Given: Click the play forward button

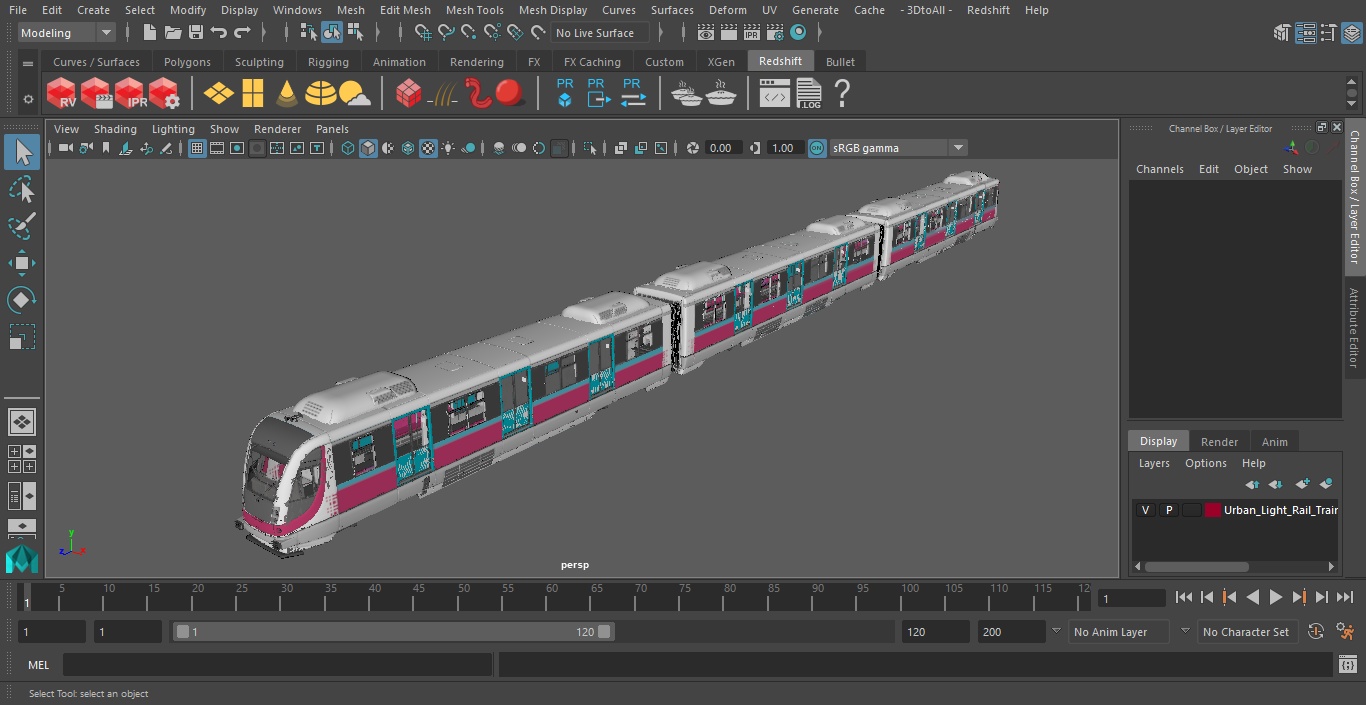Looking at the screenshot, I should (x=1275, y=597).
